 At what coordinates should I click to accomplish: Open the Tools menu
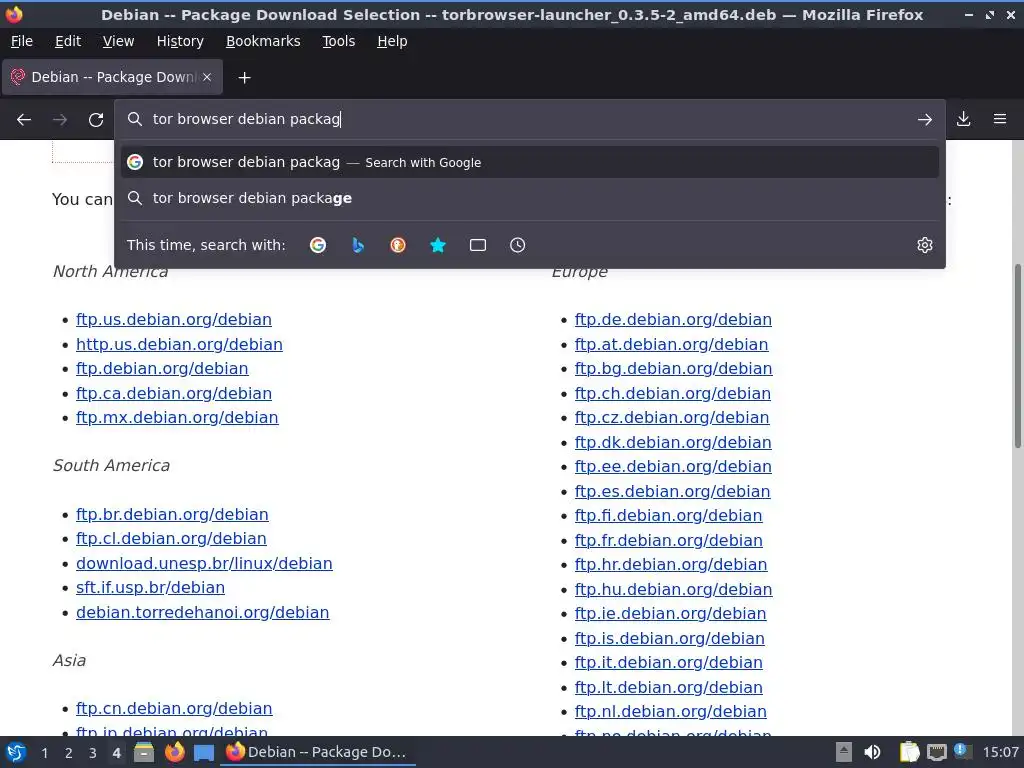pyautogui.click(x=338, y=41)
